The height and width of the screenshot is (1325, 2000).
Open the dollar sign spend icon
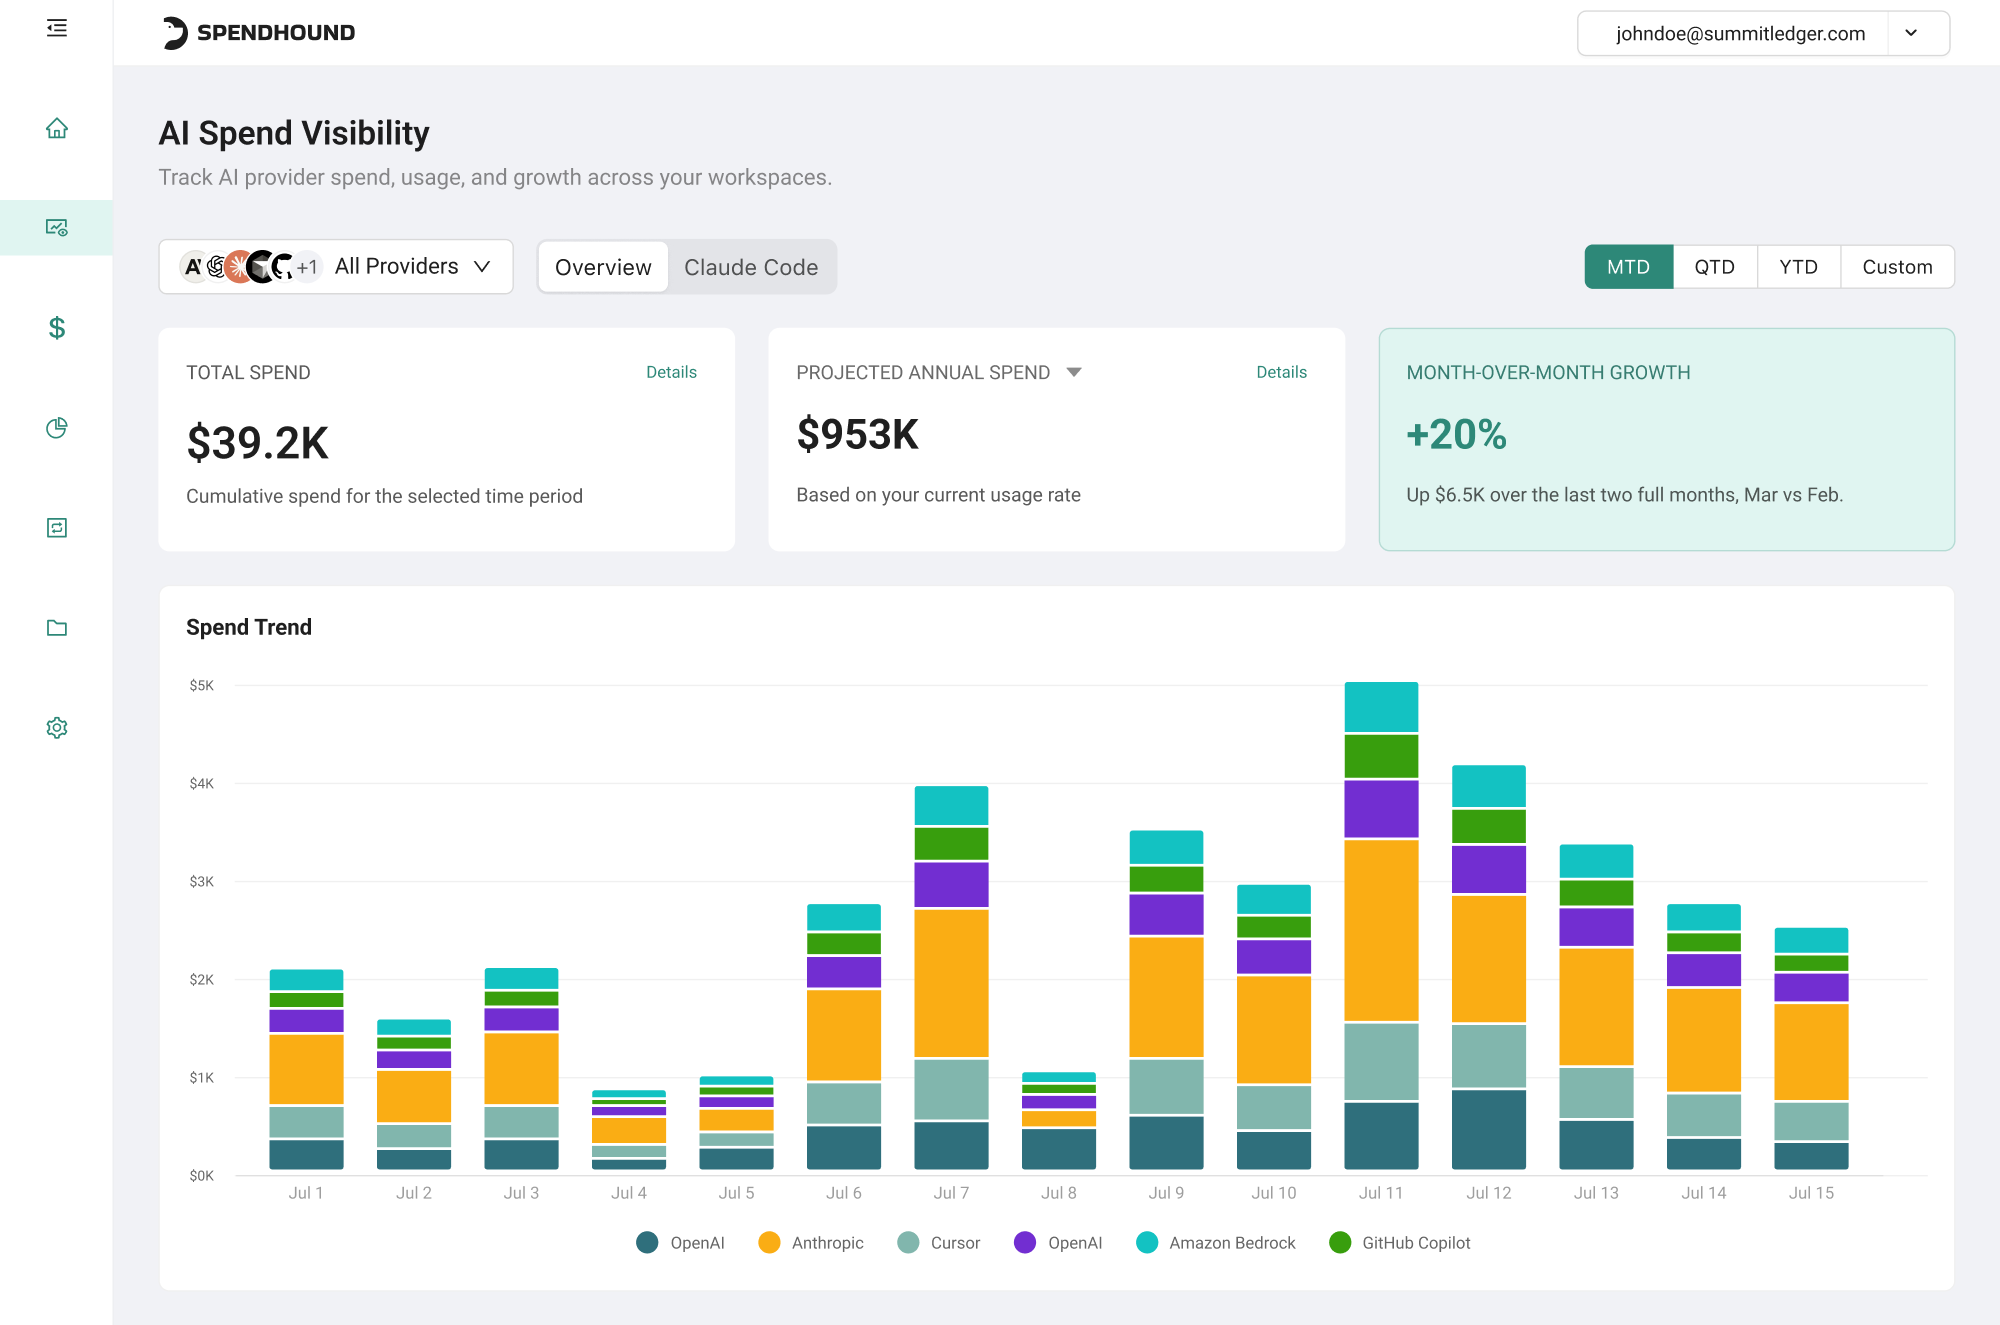57,328
